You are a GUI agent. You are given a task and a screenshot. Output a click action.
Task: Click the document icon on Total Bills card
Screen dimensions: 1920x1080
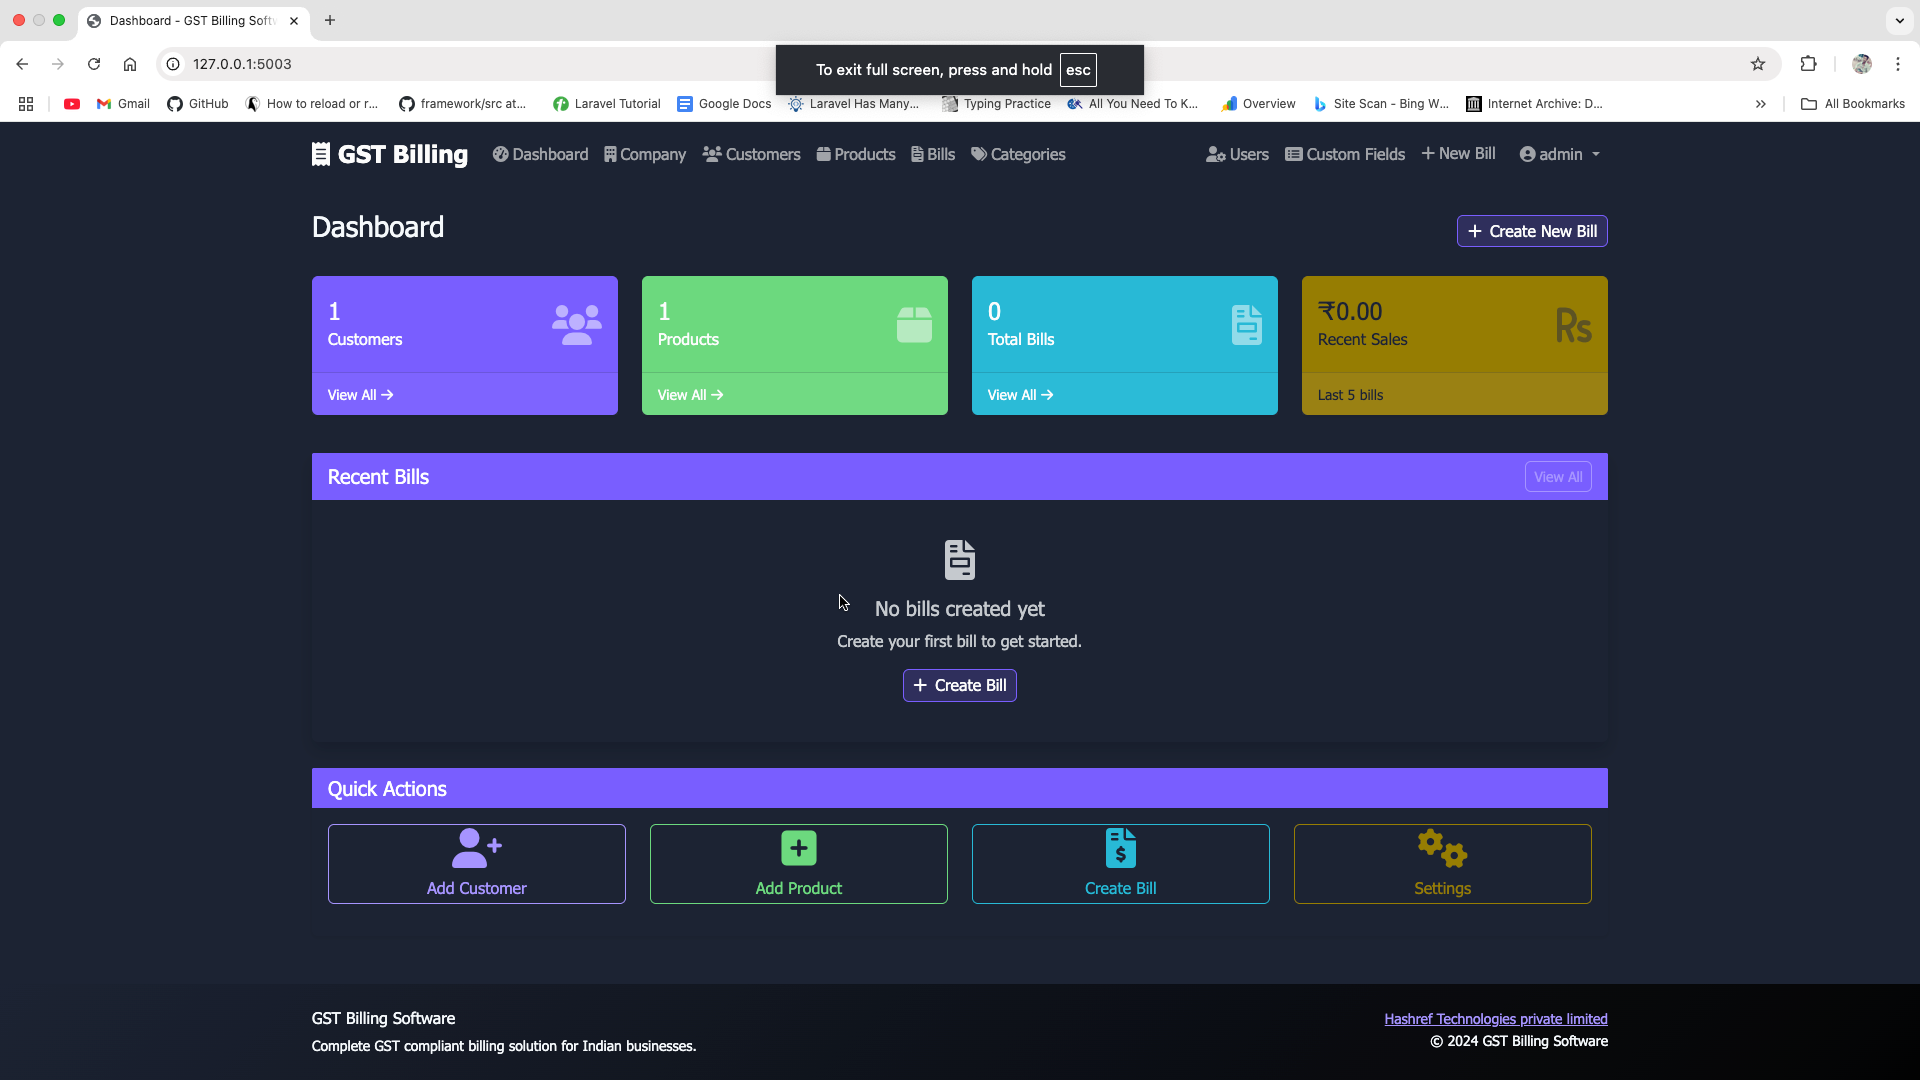[x=1246, y=325]
